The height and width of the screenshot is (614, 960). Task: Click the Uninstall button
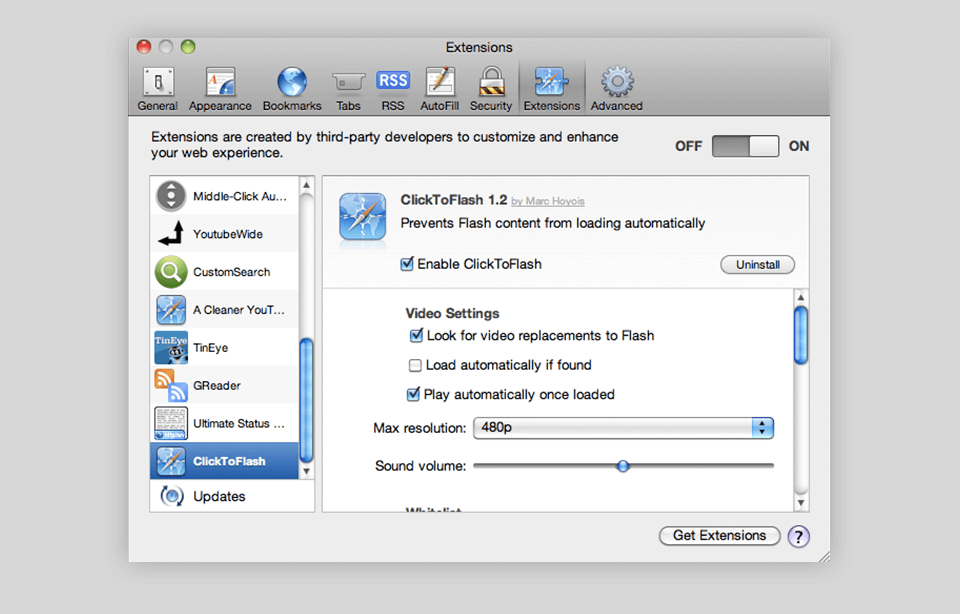[x=757, y=264]
